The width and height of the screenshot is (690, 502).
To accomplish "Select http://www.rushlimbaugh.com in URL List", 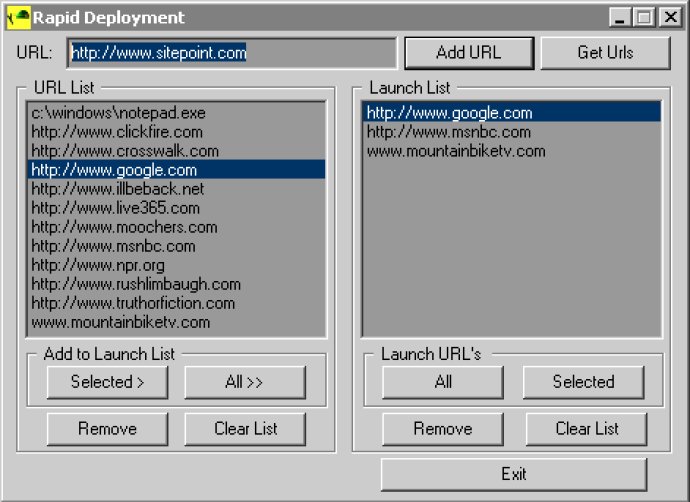I will point(176,284).
